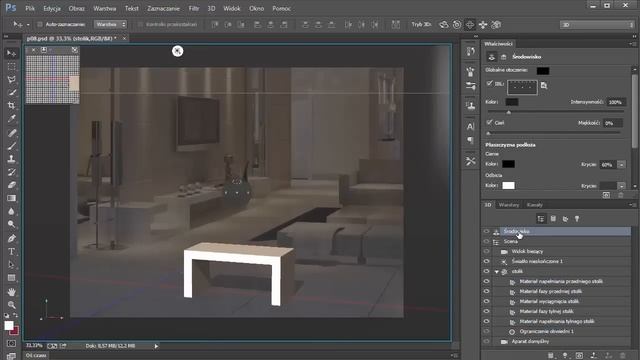The image size is (640, 360).
Task: Toggle visibility of Materiał wyciągnięcia stolik
Action: (x=487, y=302)
